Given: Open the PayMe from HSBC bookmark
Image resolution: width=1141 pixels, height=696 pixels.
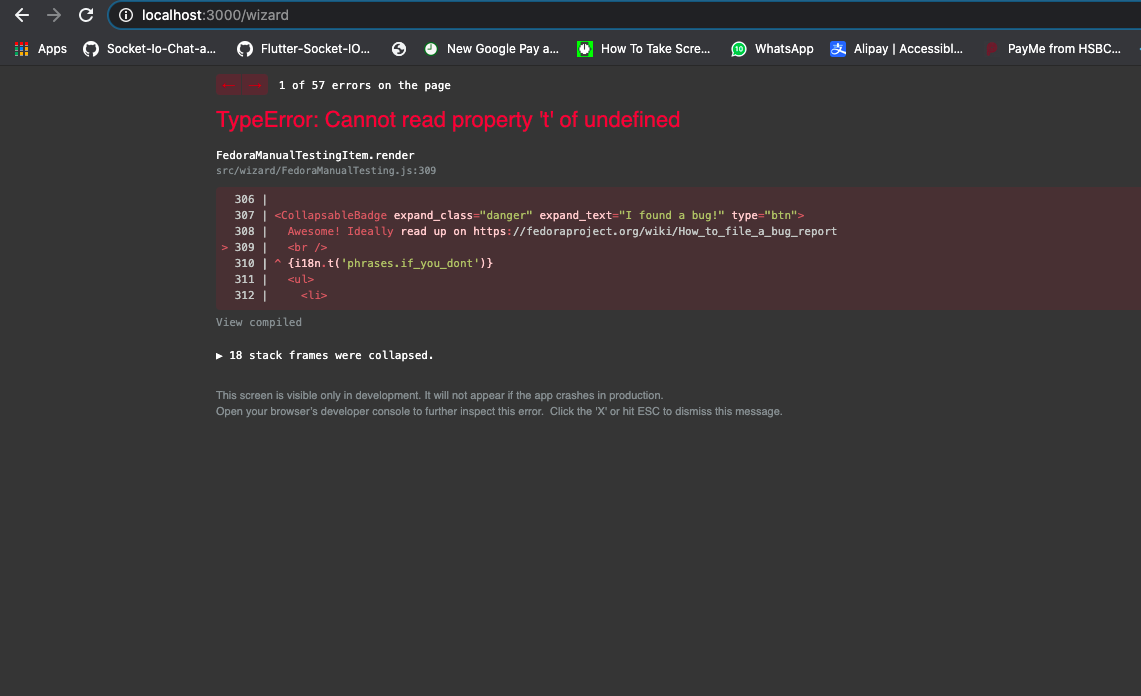Looking at the screenshot, I should click(x=1052, y=49).
